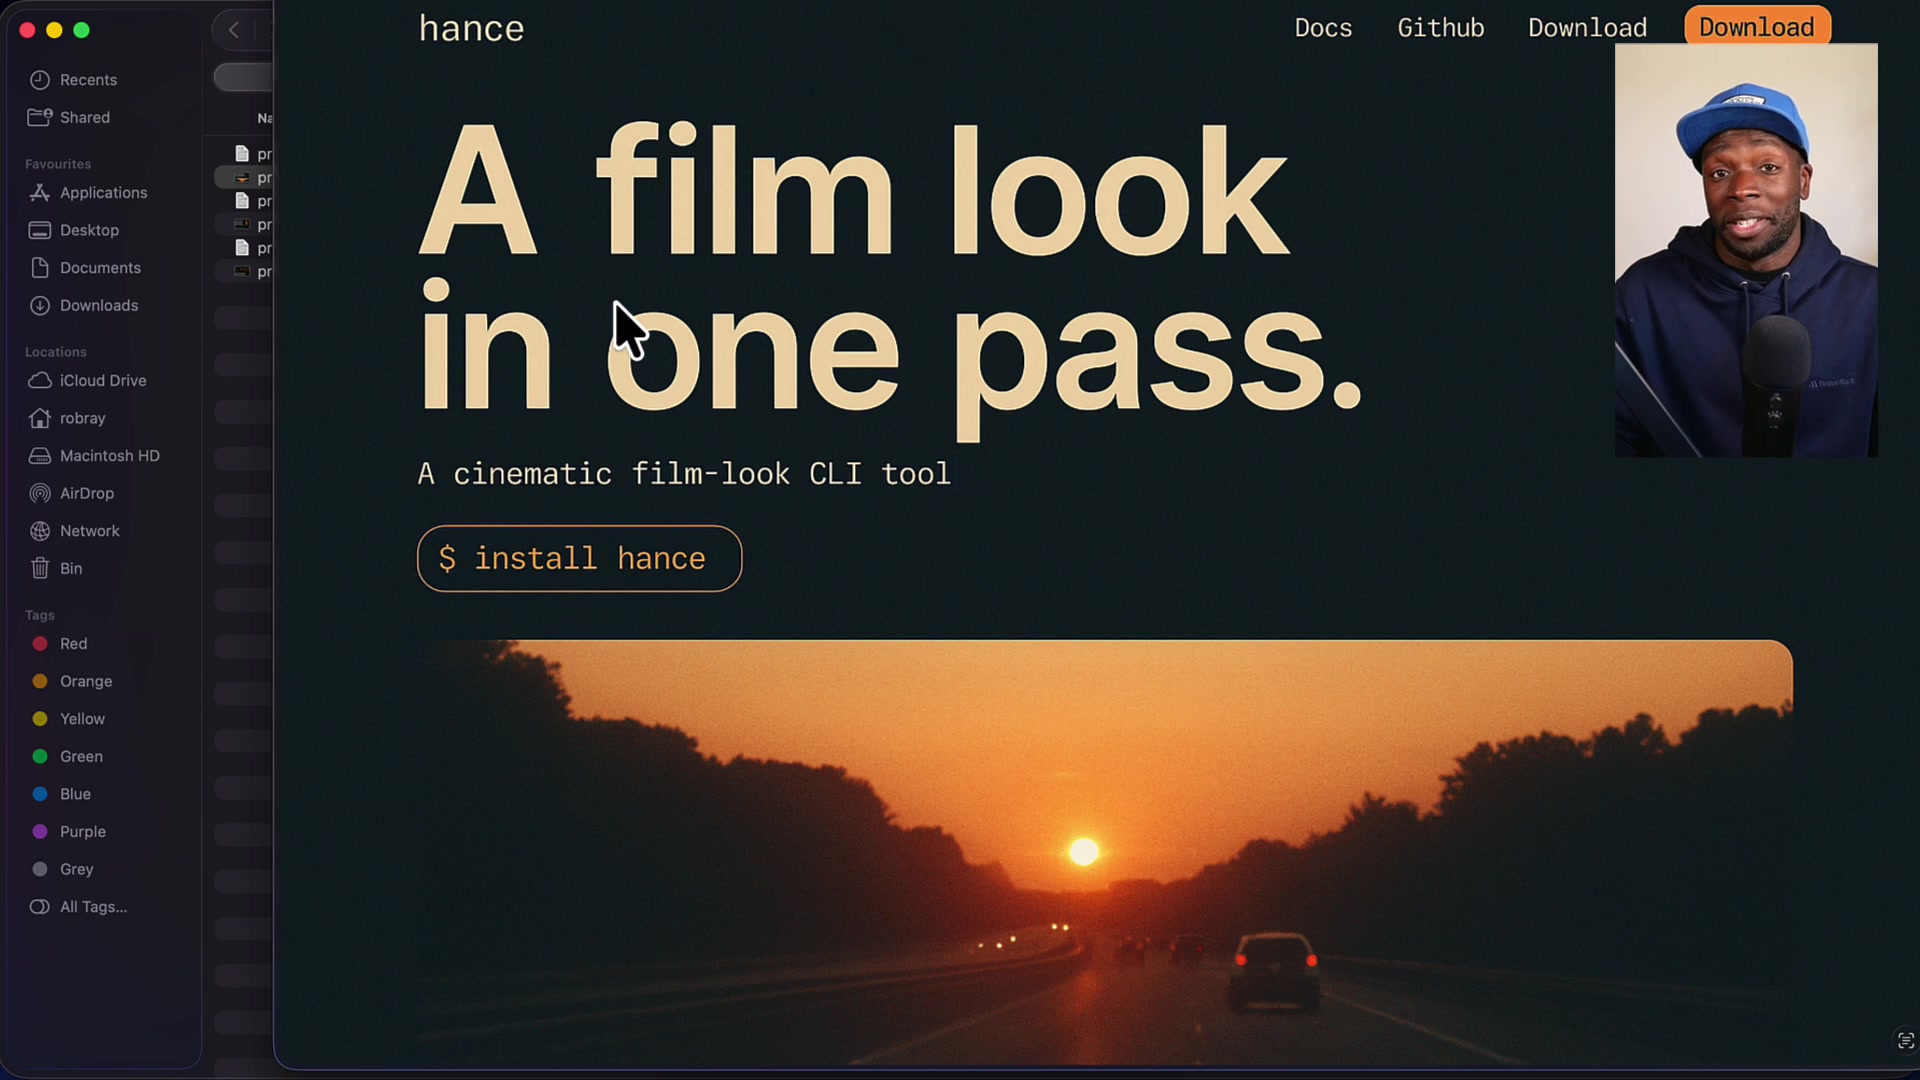Click the tagline 'A cinematic film-look CLI tool'
This screenshot has width=1920, height=1080.
point(683,473)
